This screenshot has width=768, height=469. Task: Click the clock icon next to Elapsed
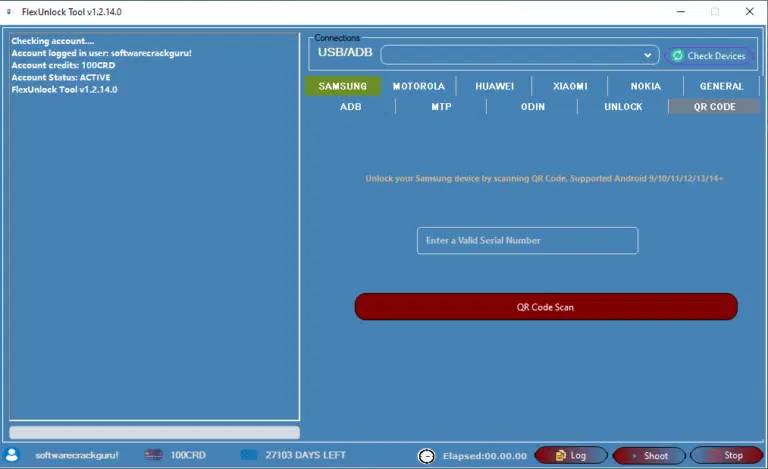[426, 456]
